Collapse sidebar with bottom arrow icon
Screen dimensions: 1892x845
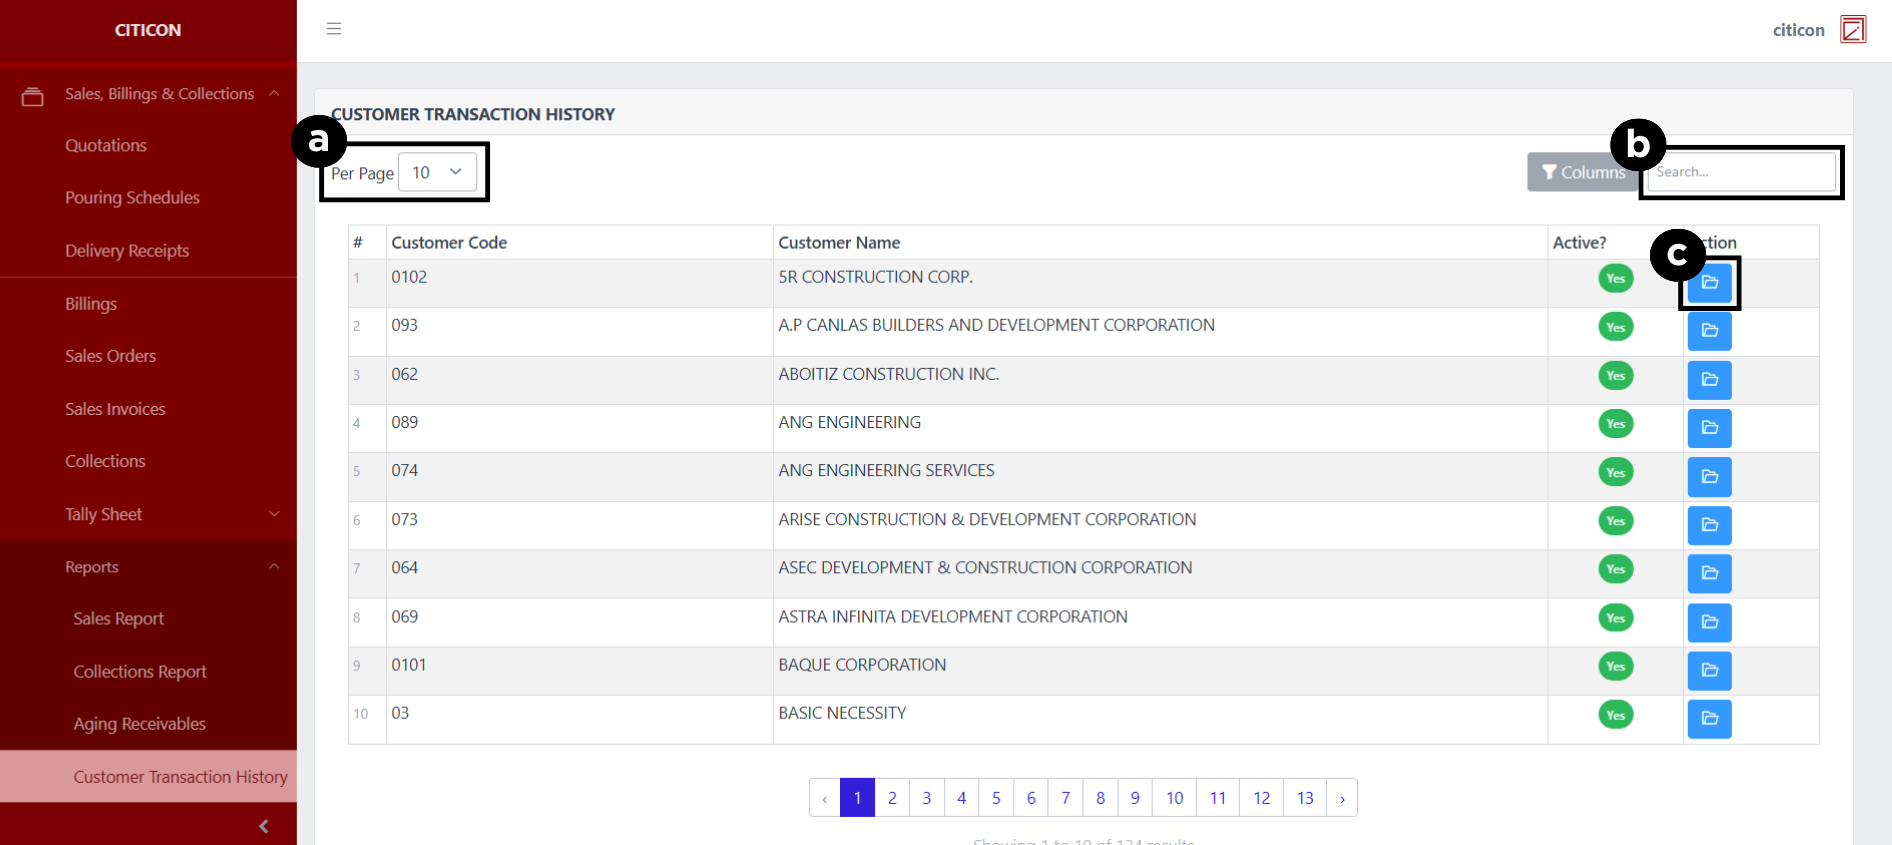click(x=264, y=826)
